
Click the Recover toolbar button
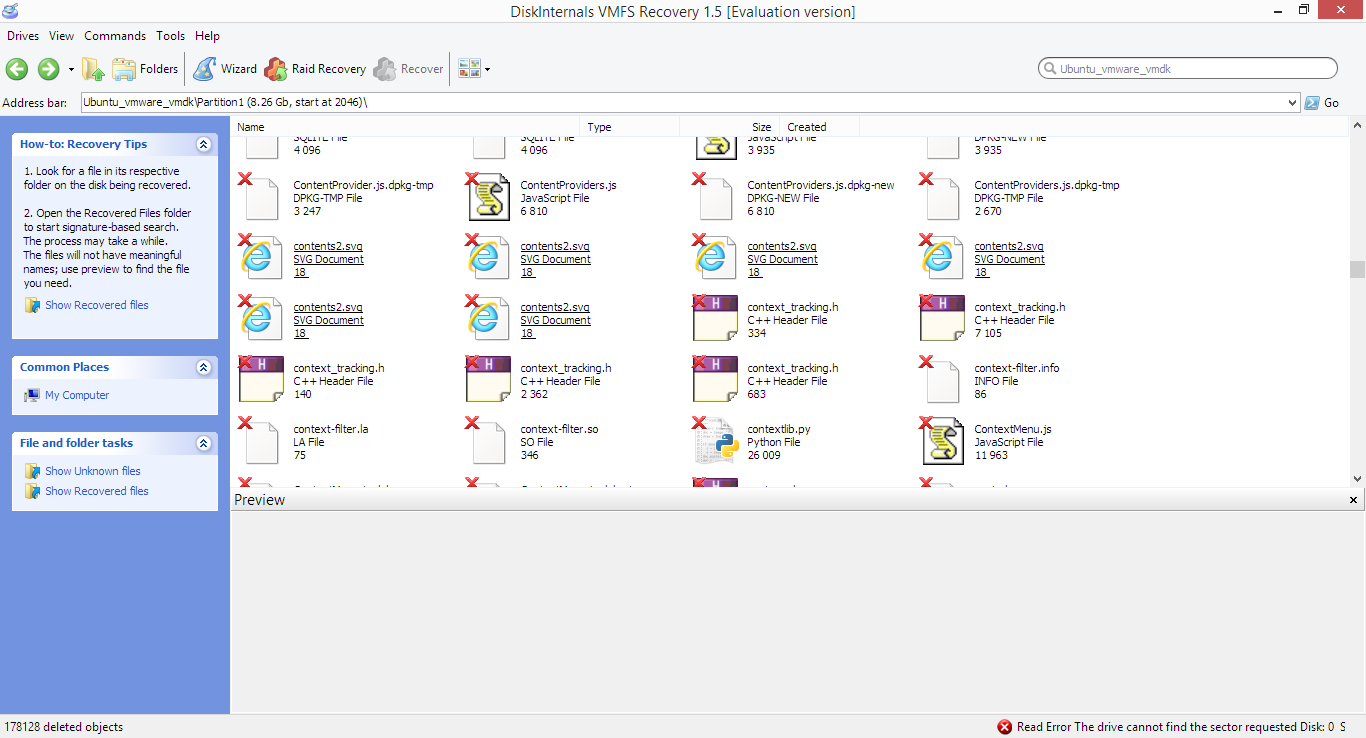click(x=408, y=69)
